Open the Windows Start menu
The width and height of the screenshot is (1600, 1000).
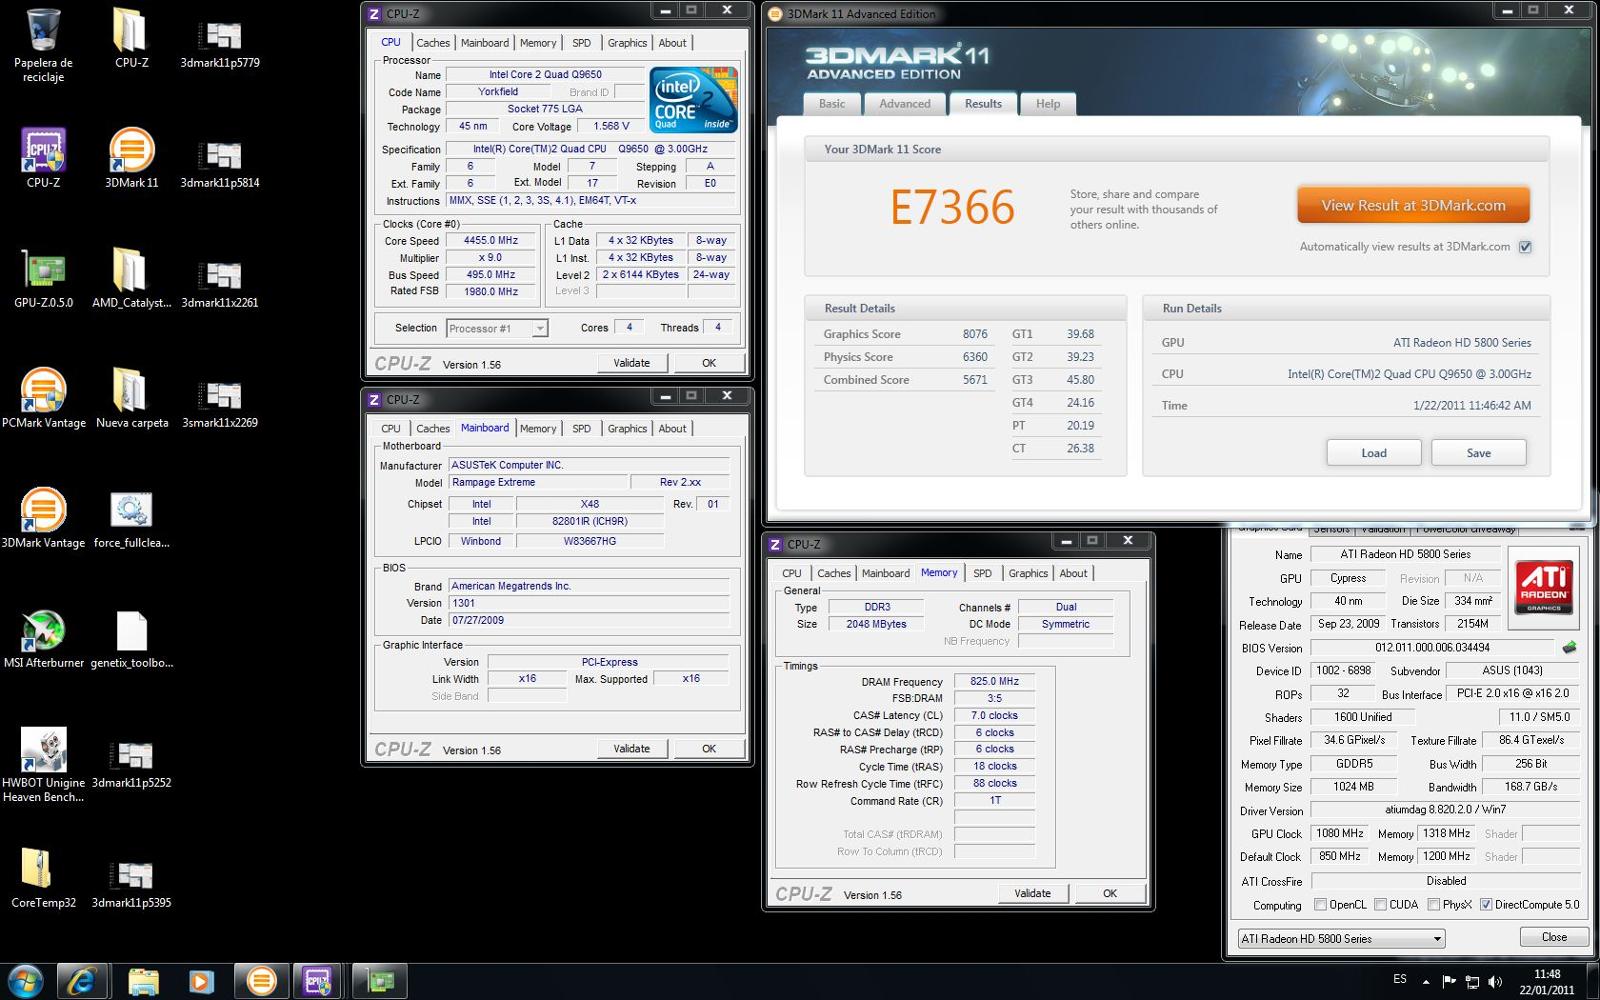tap(24, 981)
